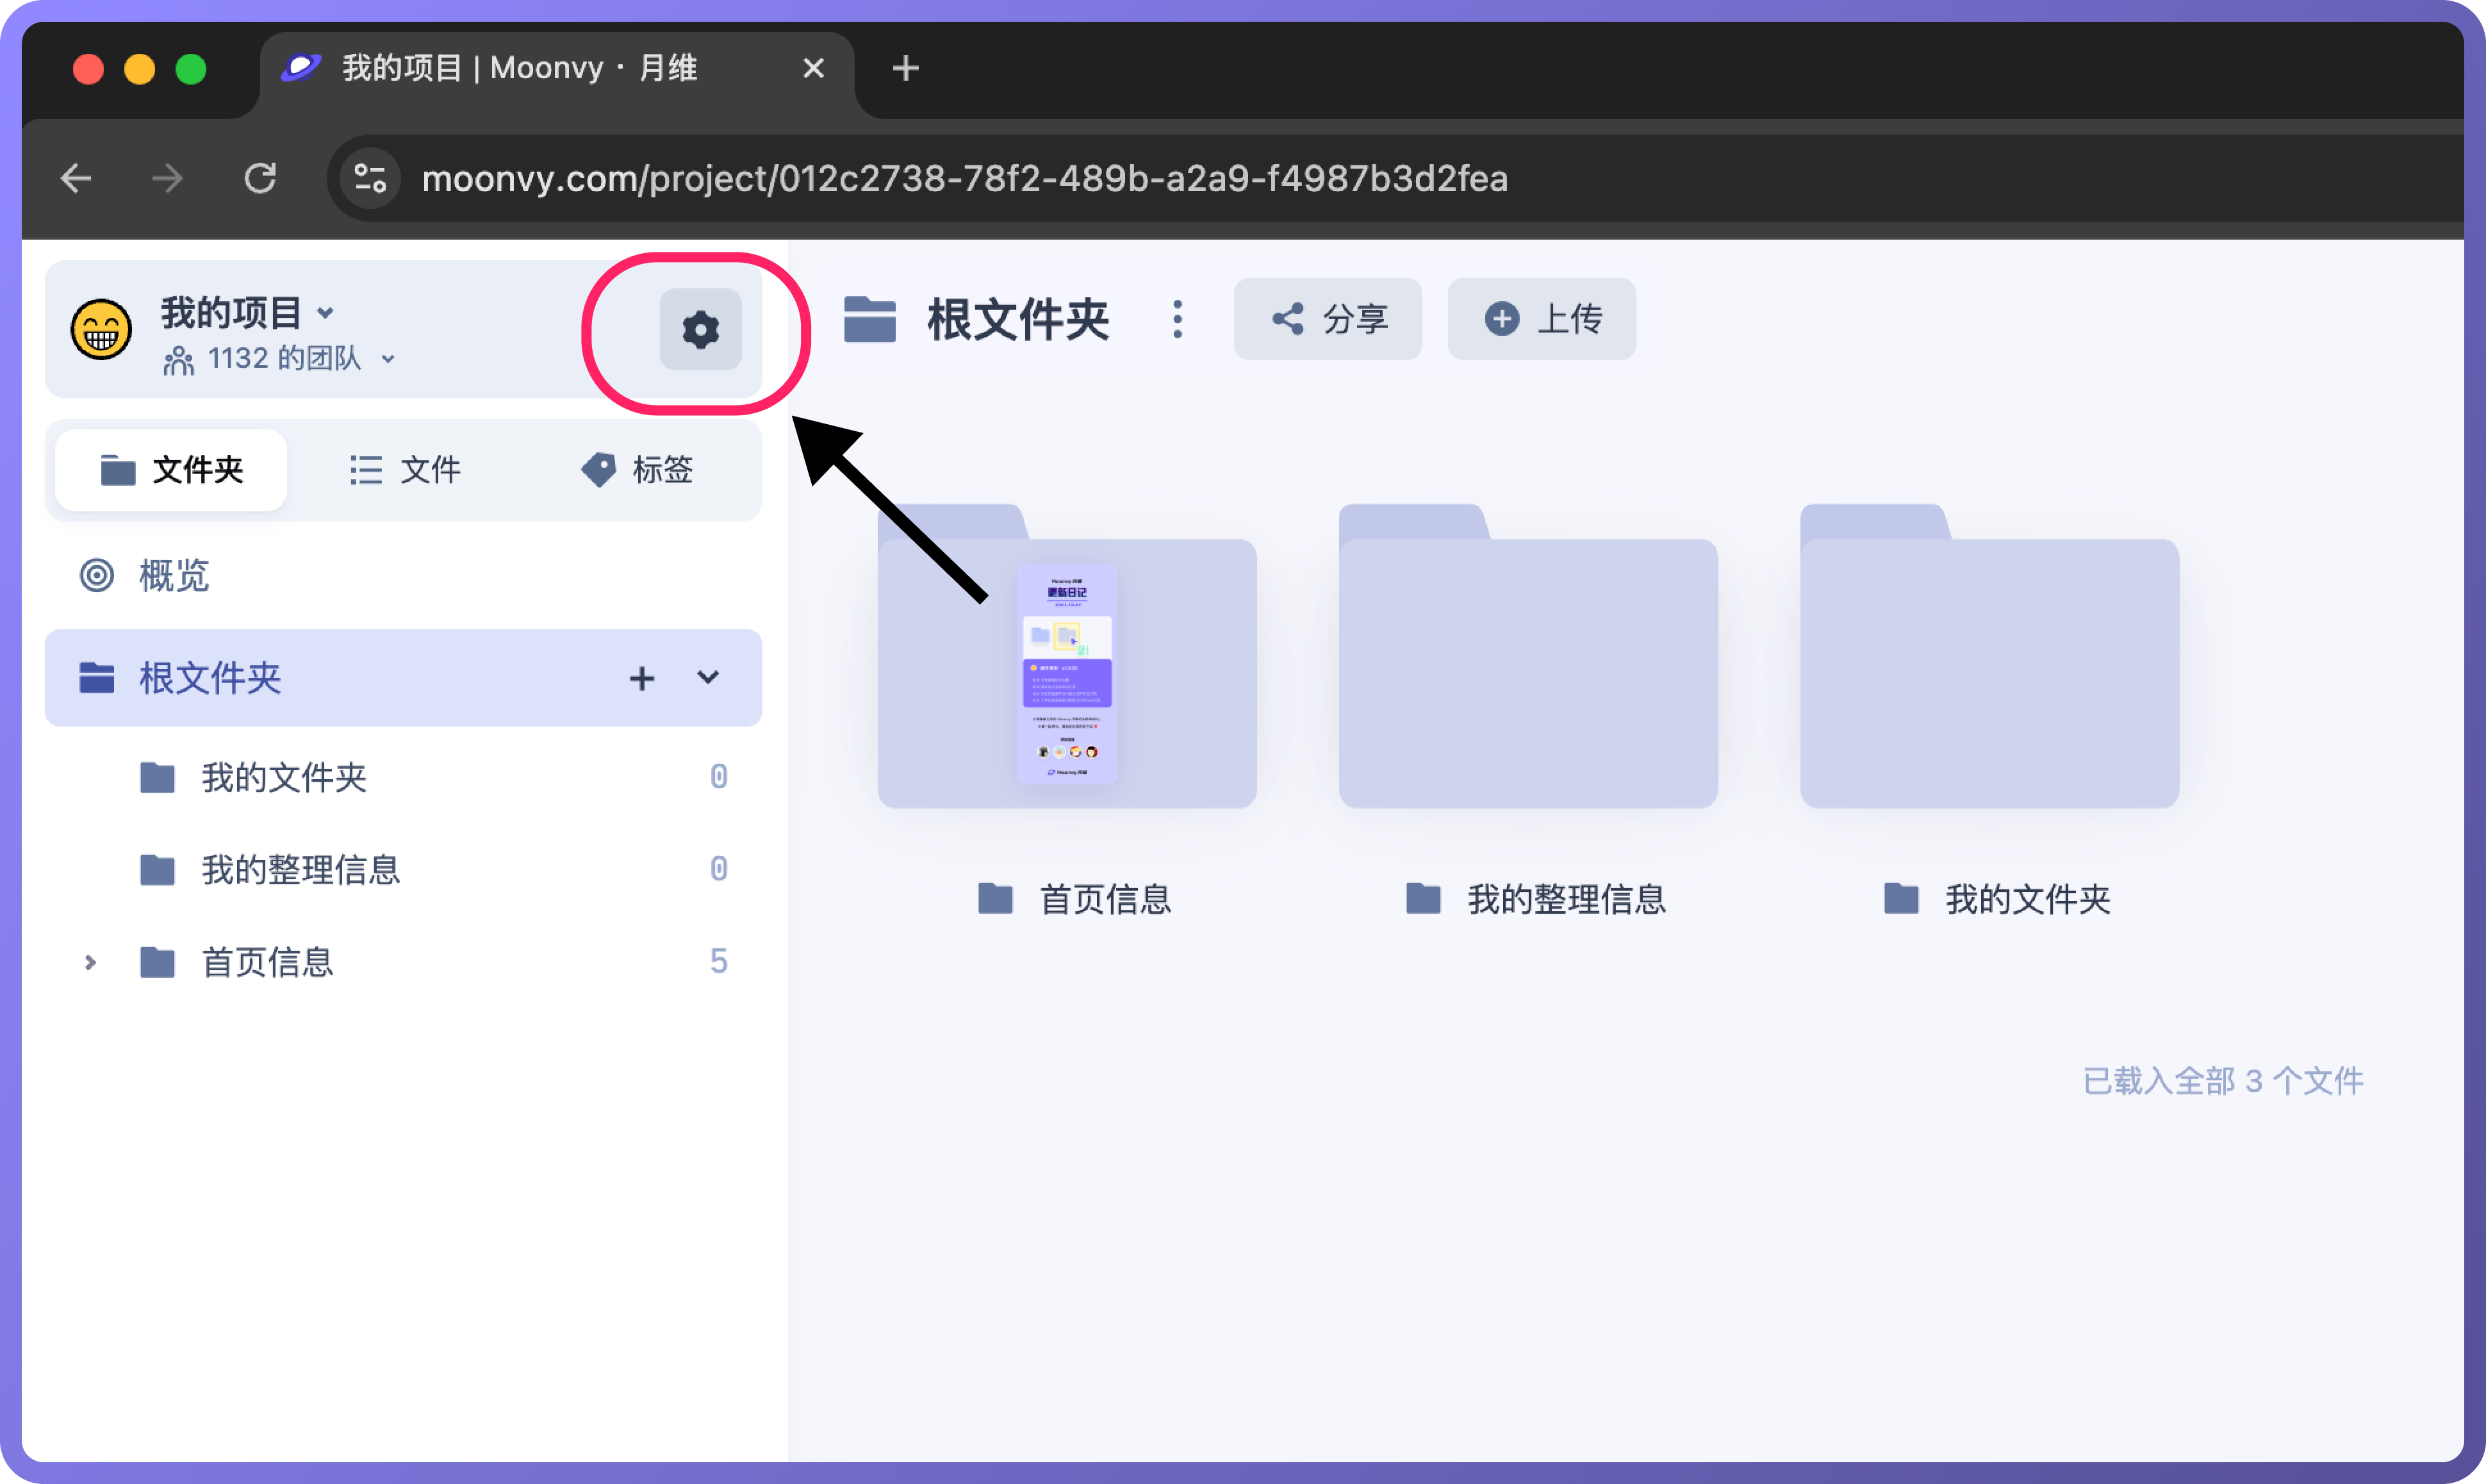This screenshot has width=2486, height=1484.
Task: Click the plus icon on 根文件夹 row
Action: coord(641,678)
